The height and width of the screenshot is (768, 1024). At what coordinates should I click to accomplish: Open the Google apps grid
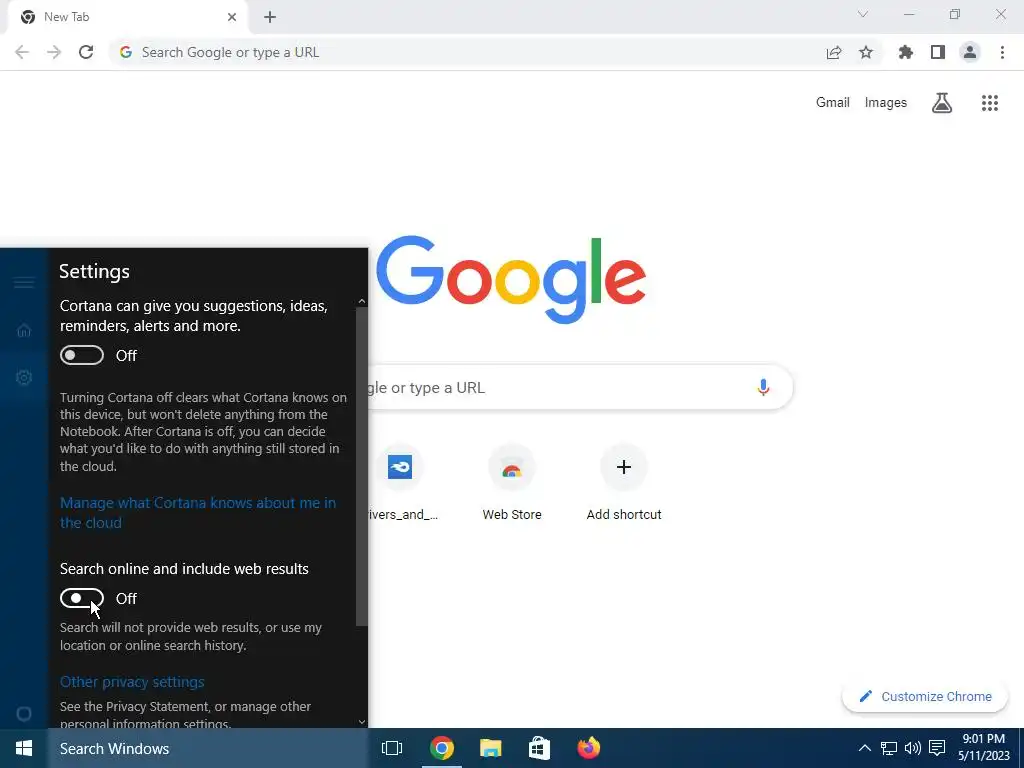[x=990, y=103]
